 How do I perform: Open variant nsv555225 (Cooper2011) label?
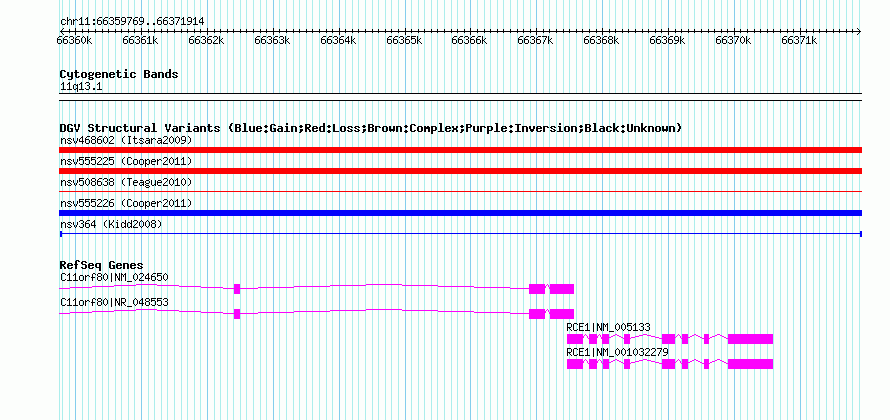tap(126, 162)
